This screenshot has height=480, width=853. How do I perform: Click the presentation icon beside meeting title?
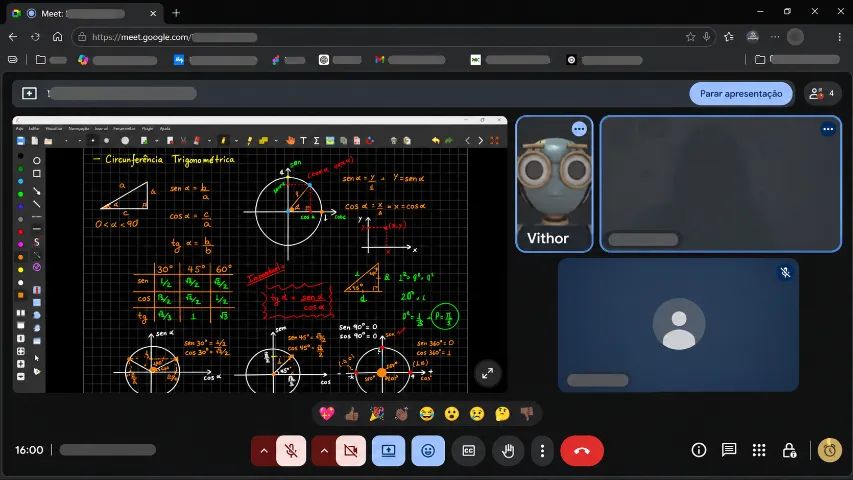click(29, 94)
